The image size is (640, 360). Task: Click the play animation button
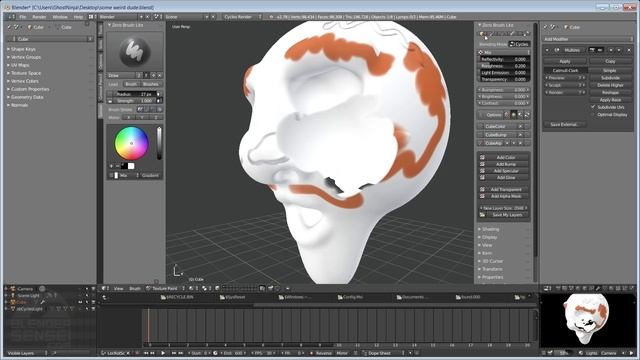tap(163, 353)
